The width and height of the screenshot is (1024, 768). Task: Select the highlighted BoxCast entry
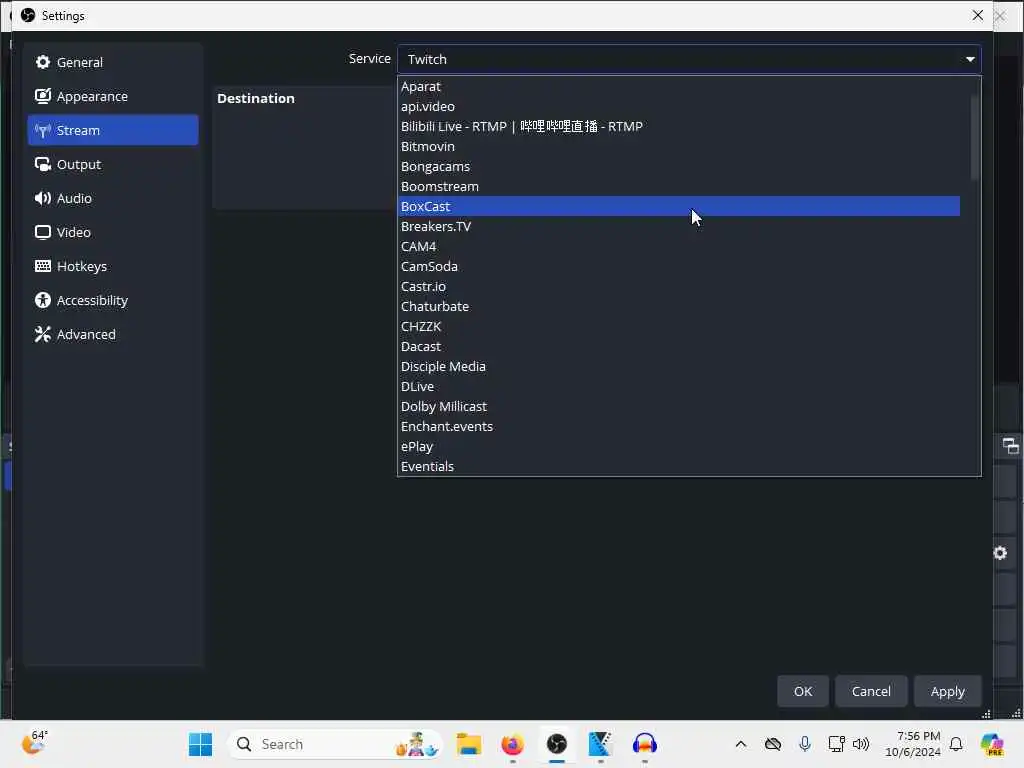[x=679, y=206]
